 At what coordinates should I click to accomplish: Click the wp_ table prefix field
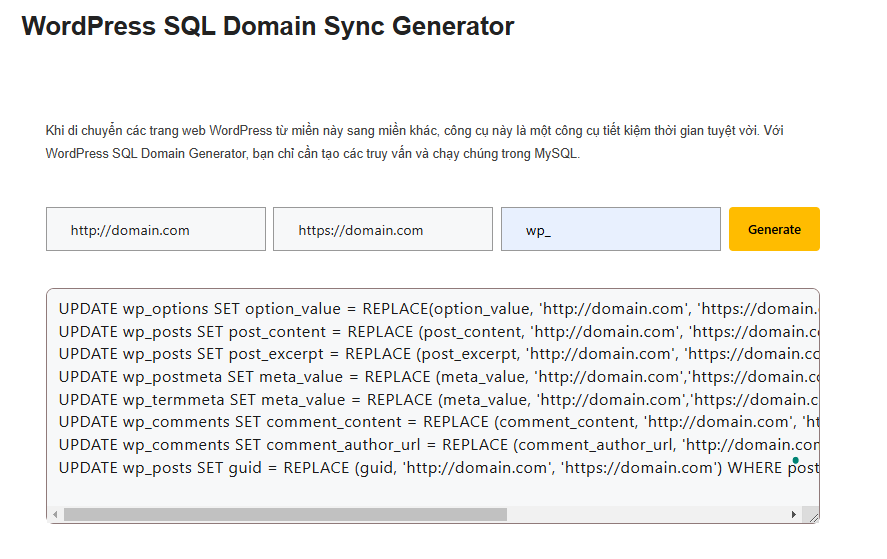[x=611, y=229]
